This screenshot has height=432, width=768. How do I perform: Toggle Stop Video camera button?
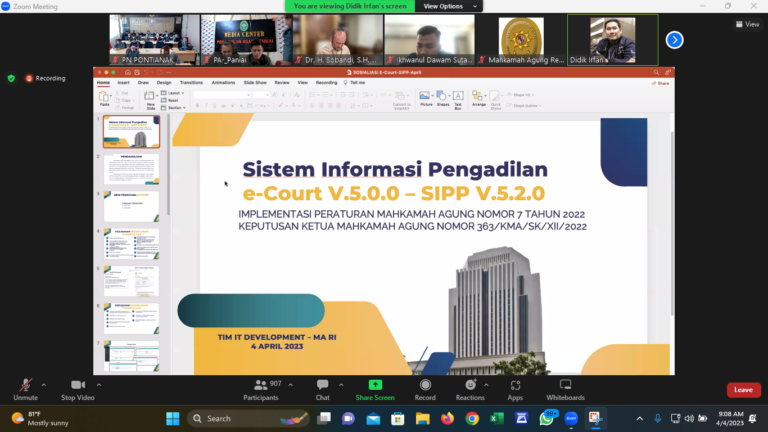coord(78,387)
